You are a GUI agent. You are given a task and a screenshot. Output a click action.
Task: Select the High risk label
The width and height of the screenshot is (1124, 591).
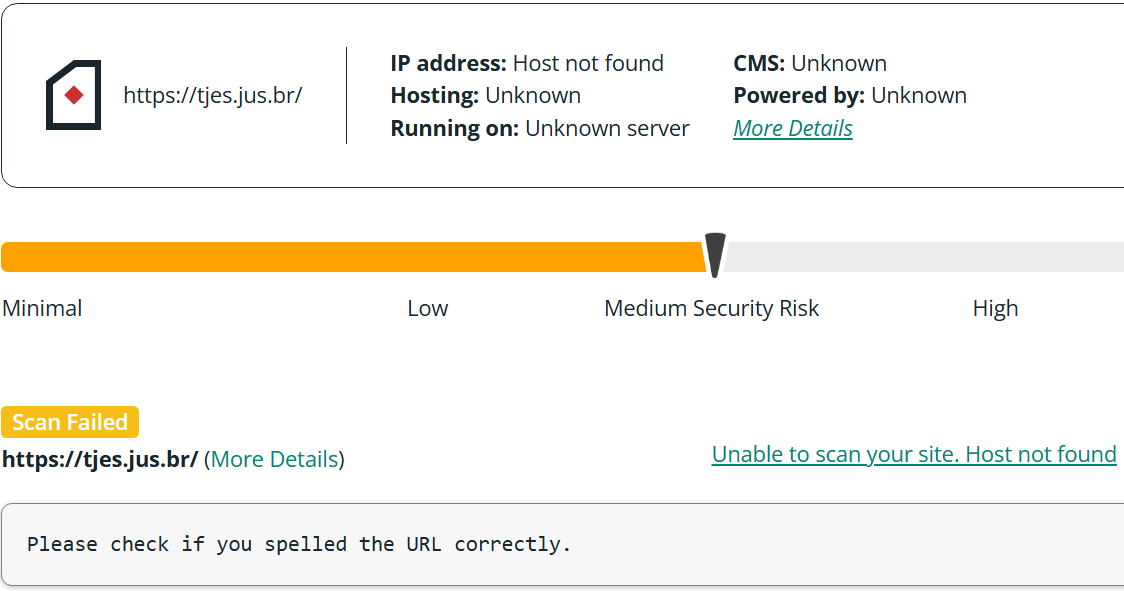[995, 308]
